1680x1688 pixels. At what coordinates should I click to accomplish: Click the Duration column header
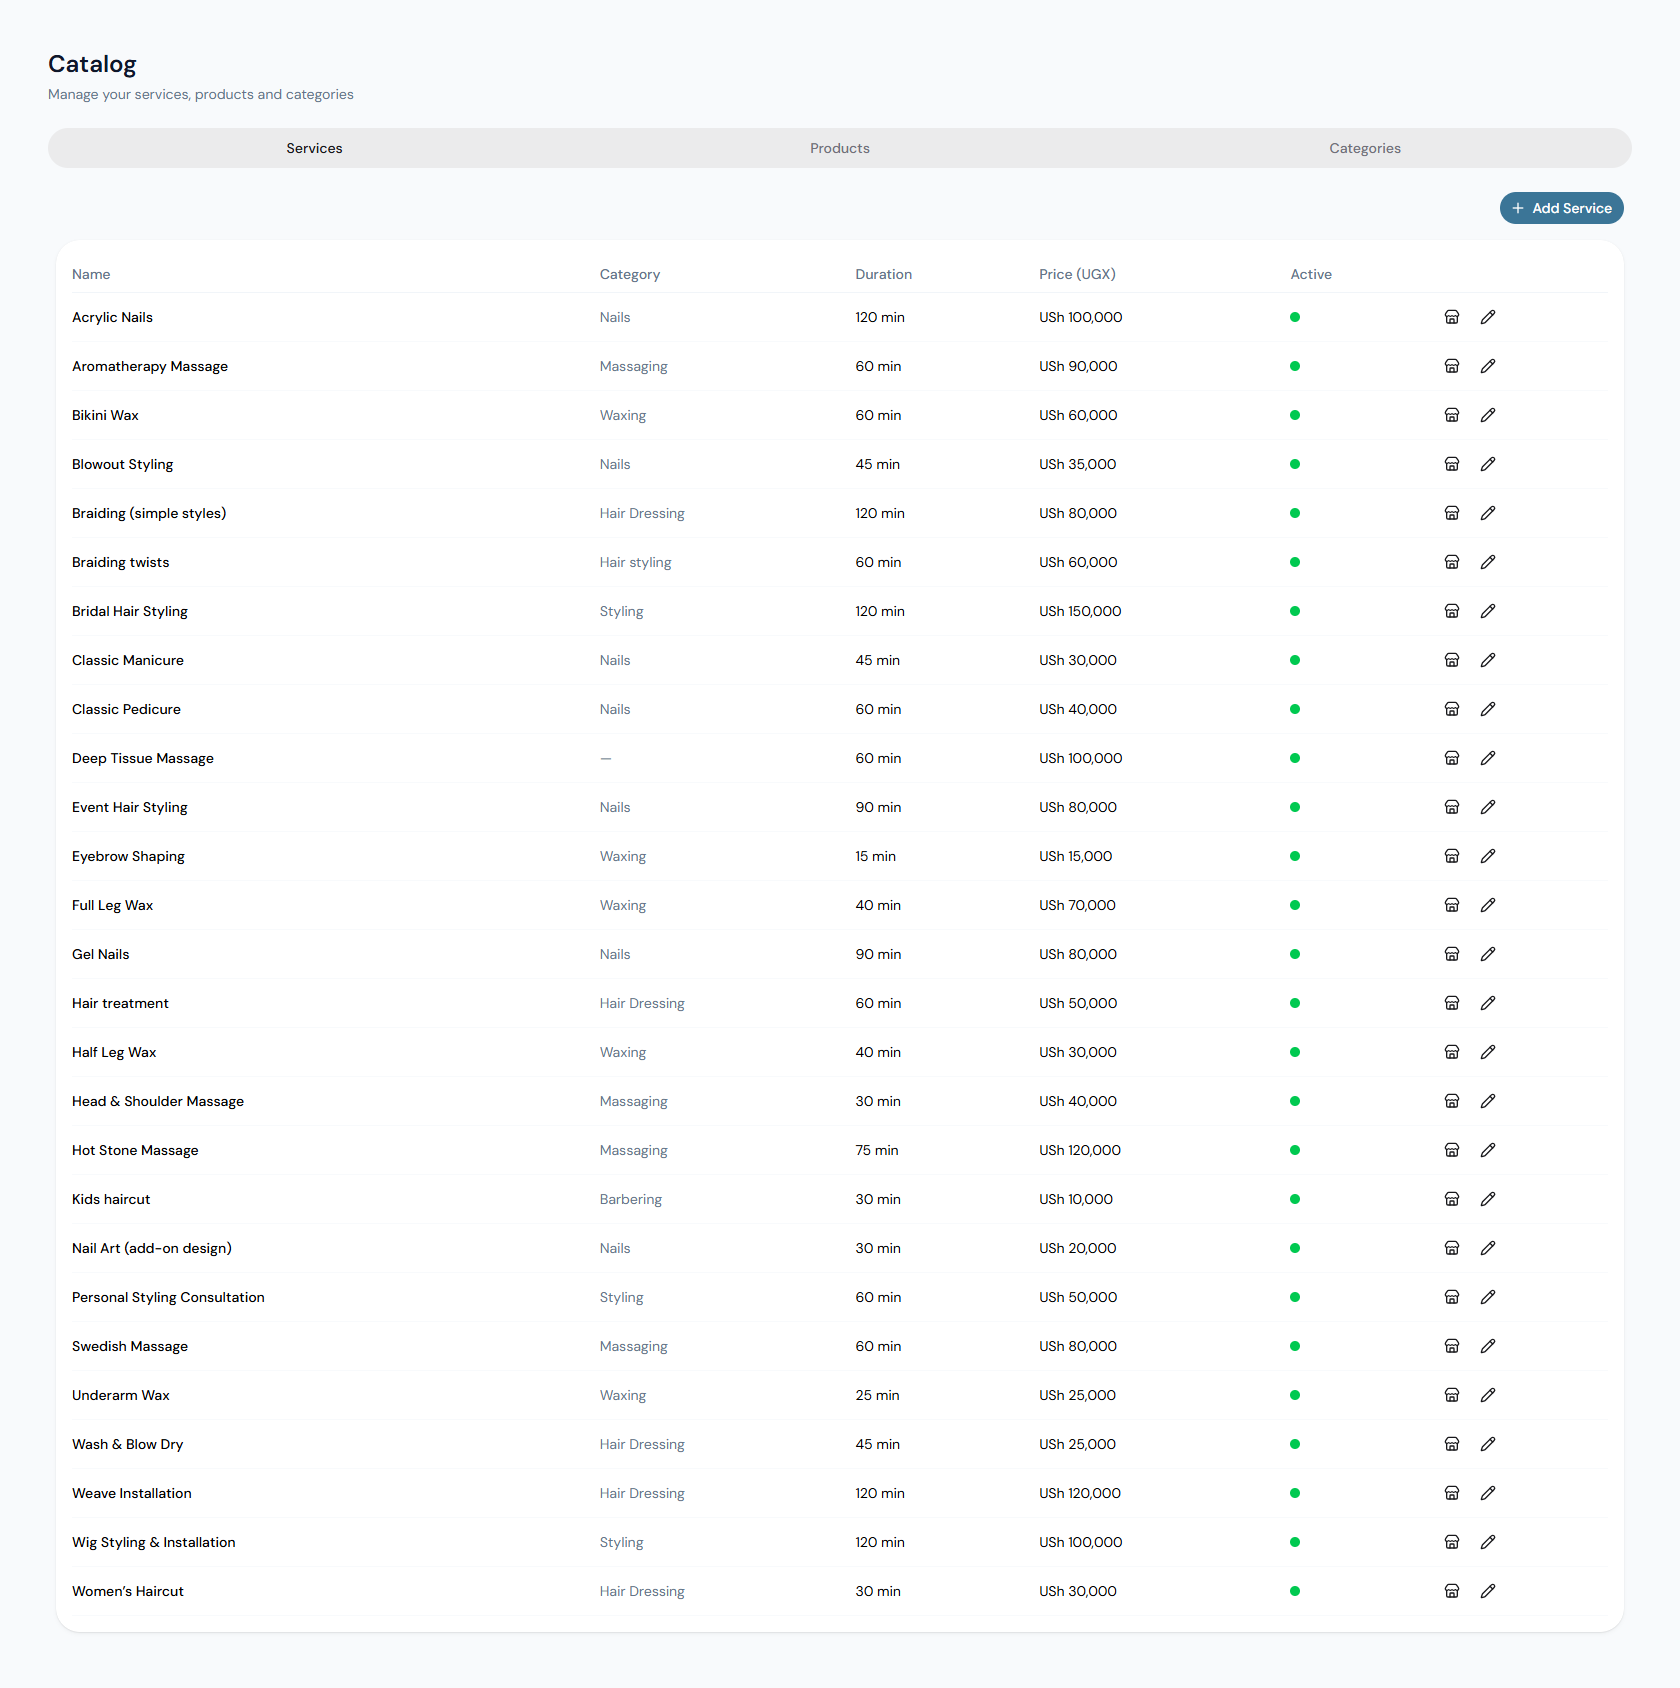tap(883, 274)
